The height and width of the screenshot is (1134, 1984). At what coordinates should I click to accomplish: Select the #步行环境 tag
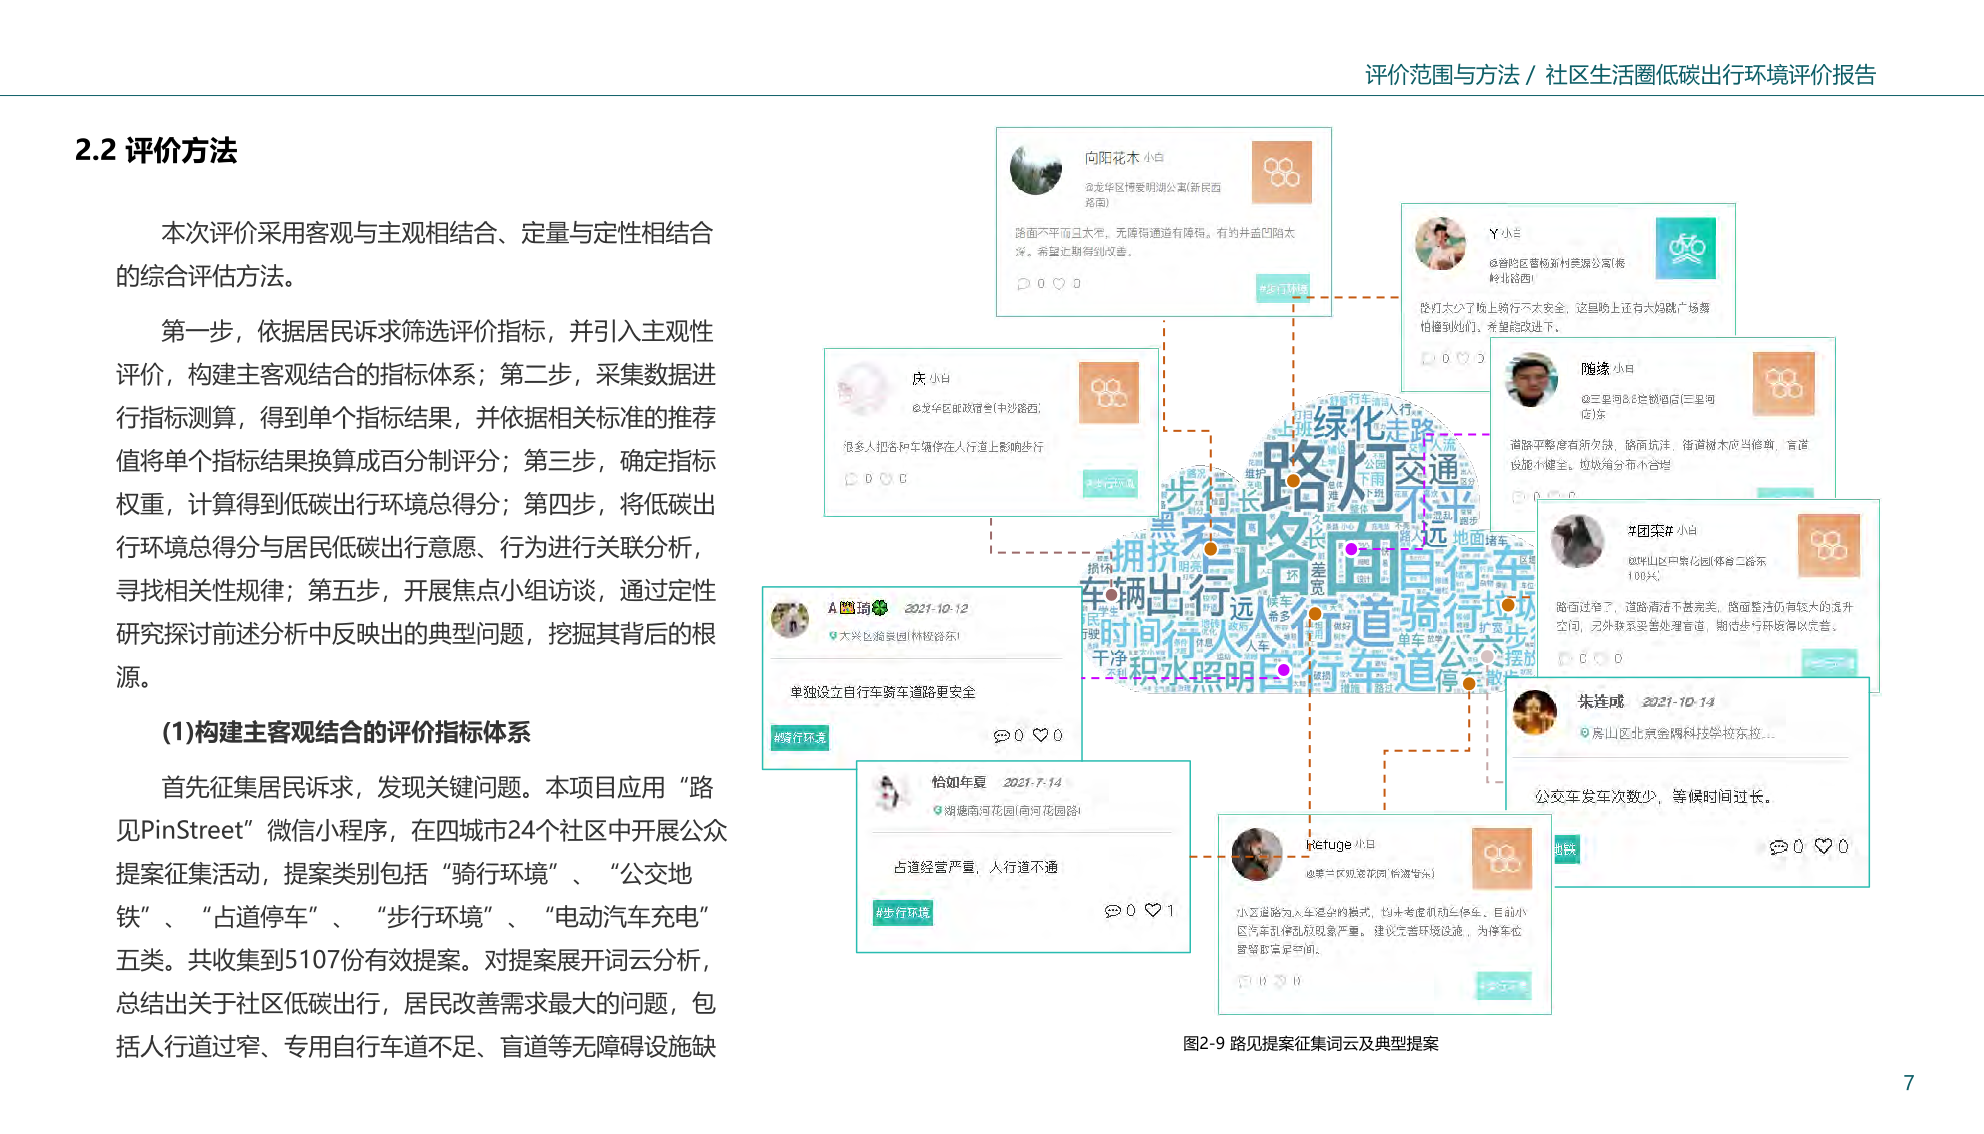[x=902, y=912]
